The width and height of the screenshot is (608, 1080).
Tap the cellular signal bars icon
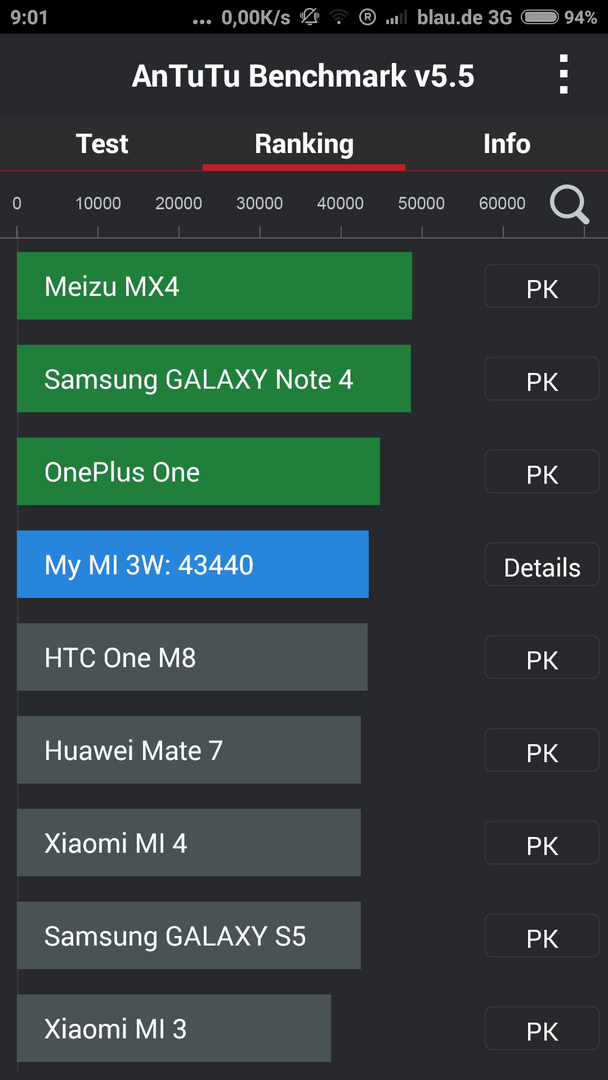pos(396,18)
